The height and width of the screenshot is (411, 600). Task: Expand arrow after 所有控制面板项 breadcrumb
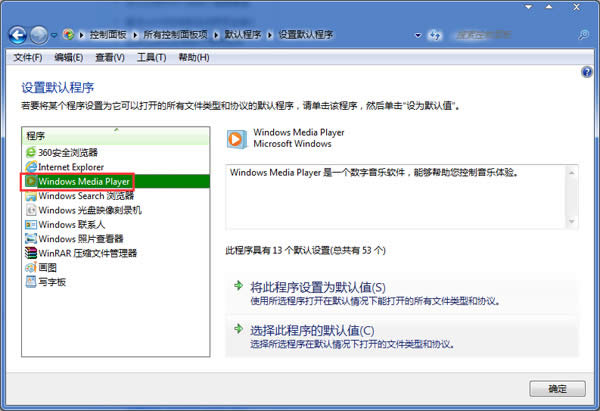pyautogui.click(x=216, y=35)
